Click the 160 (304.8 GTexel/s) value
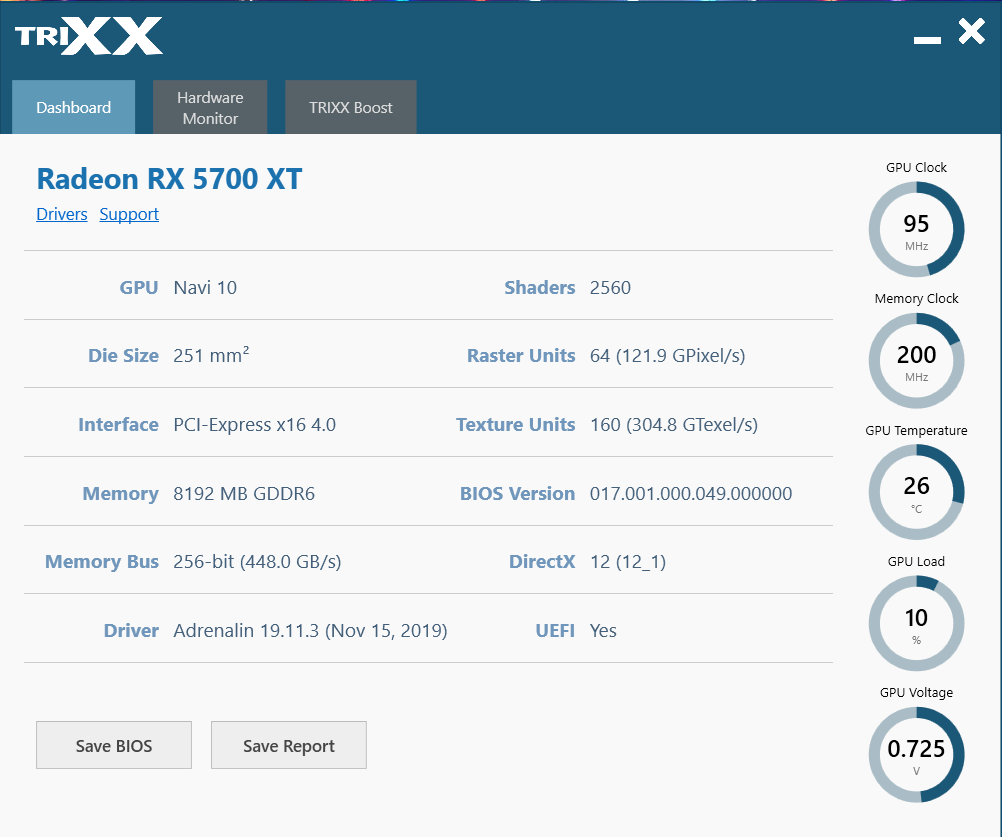 pos(674,425)
